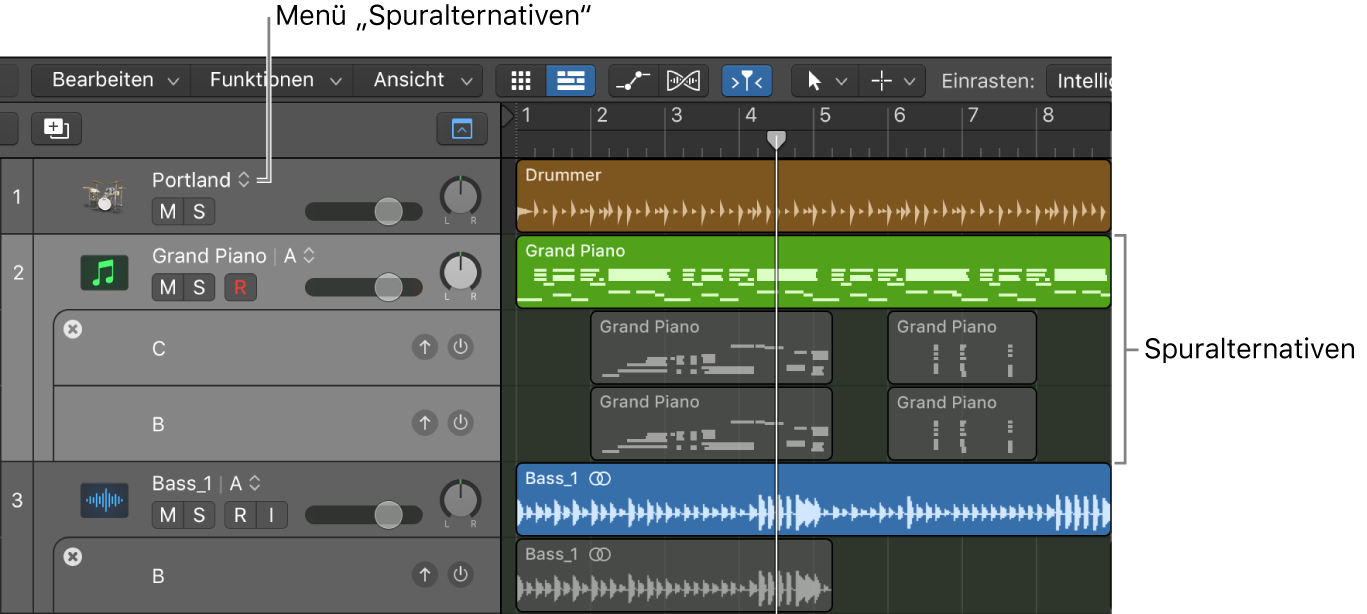Activate Bass_1 alternative B with arrow
The height and width of the screenshot is (614, 1367).
pyautogui.click(x=425, y=575)
